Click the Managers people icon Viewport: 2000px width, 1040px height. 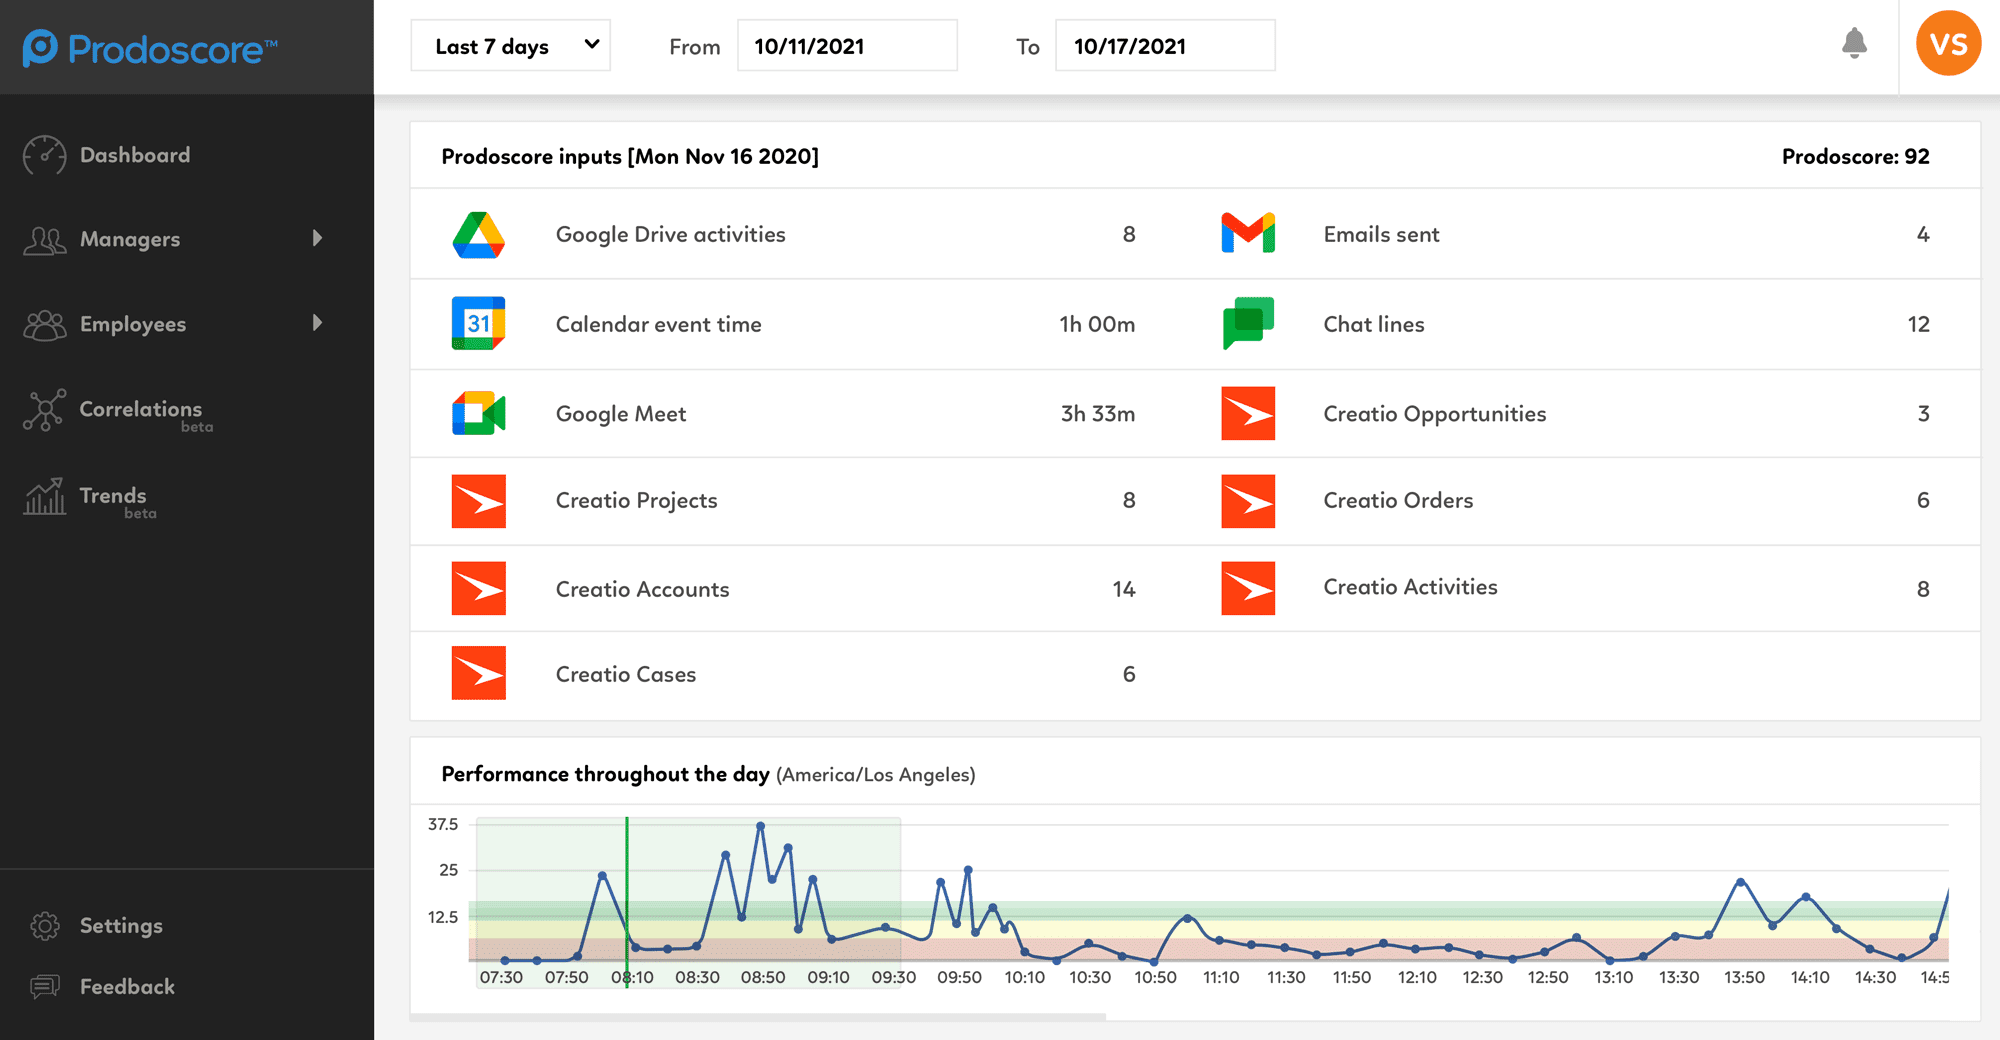click(x=44, y=240)
